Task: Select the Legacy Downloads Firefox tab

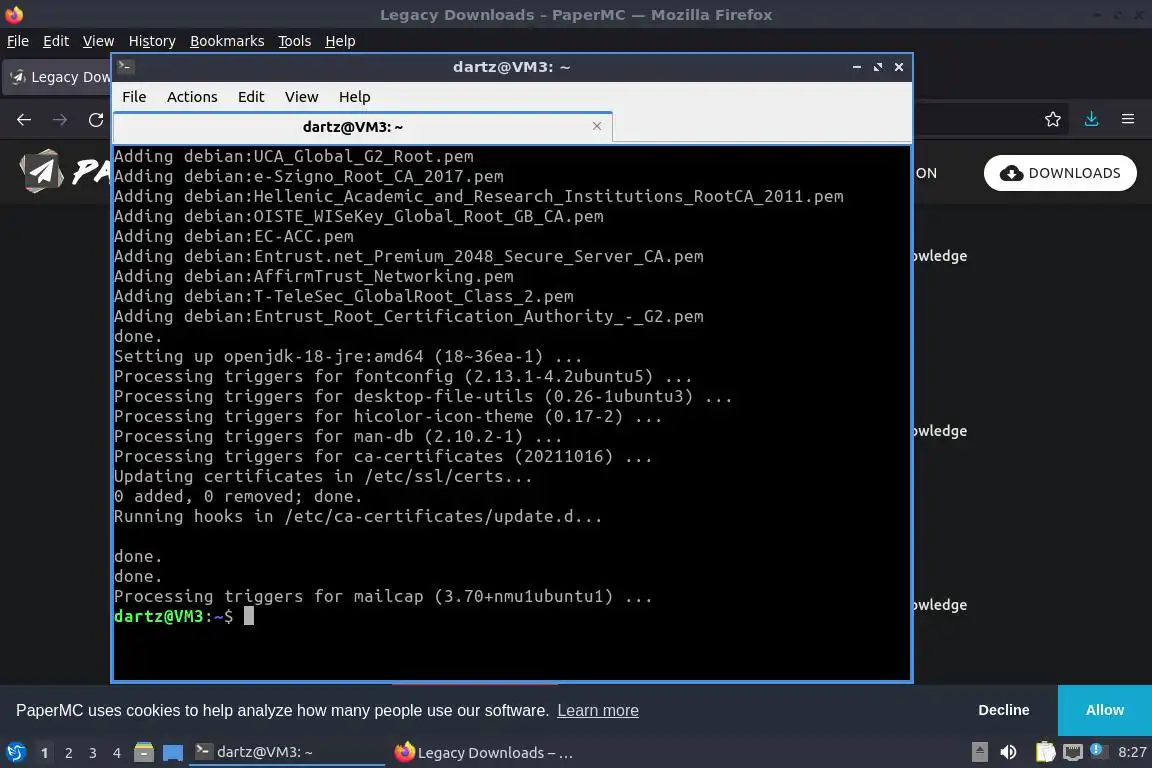Action: click(x=57, y=77)
